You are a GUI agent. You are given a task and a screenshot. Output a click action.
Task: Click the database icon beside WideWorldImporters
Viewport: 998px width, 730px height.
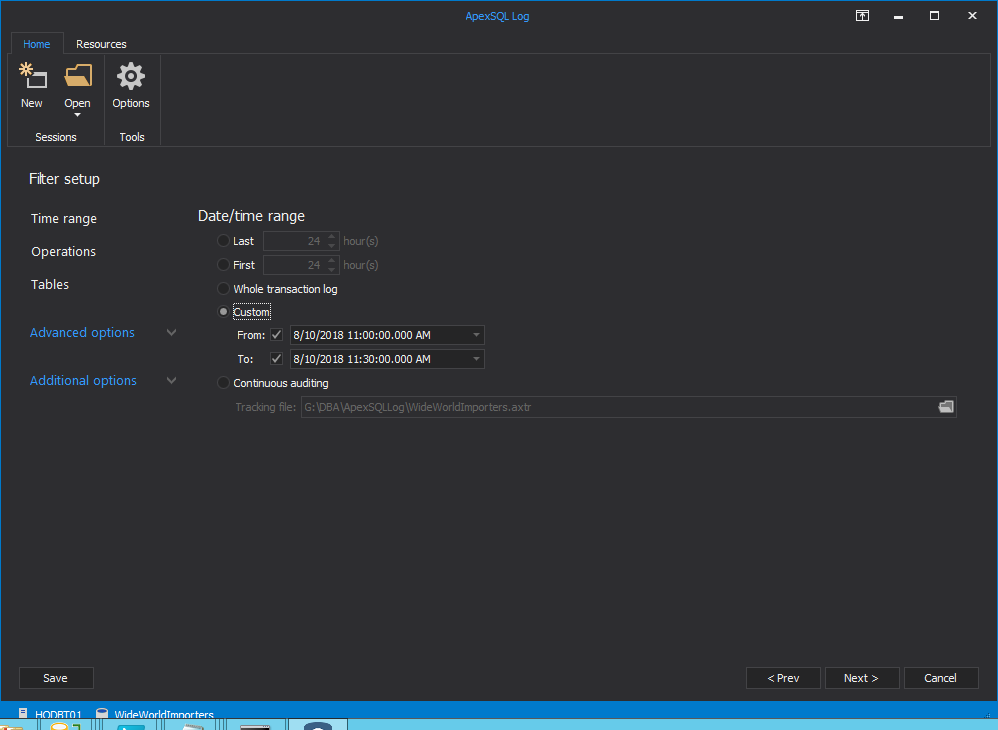102,713
